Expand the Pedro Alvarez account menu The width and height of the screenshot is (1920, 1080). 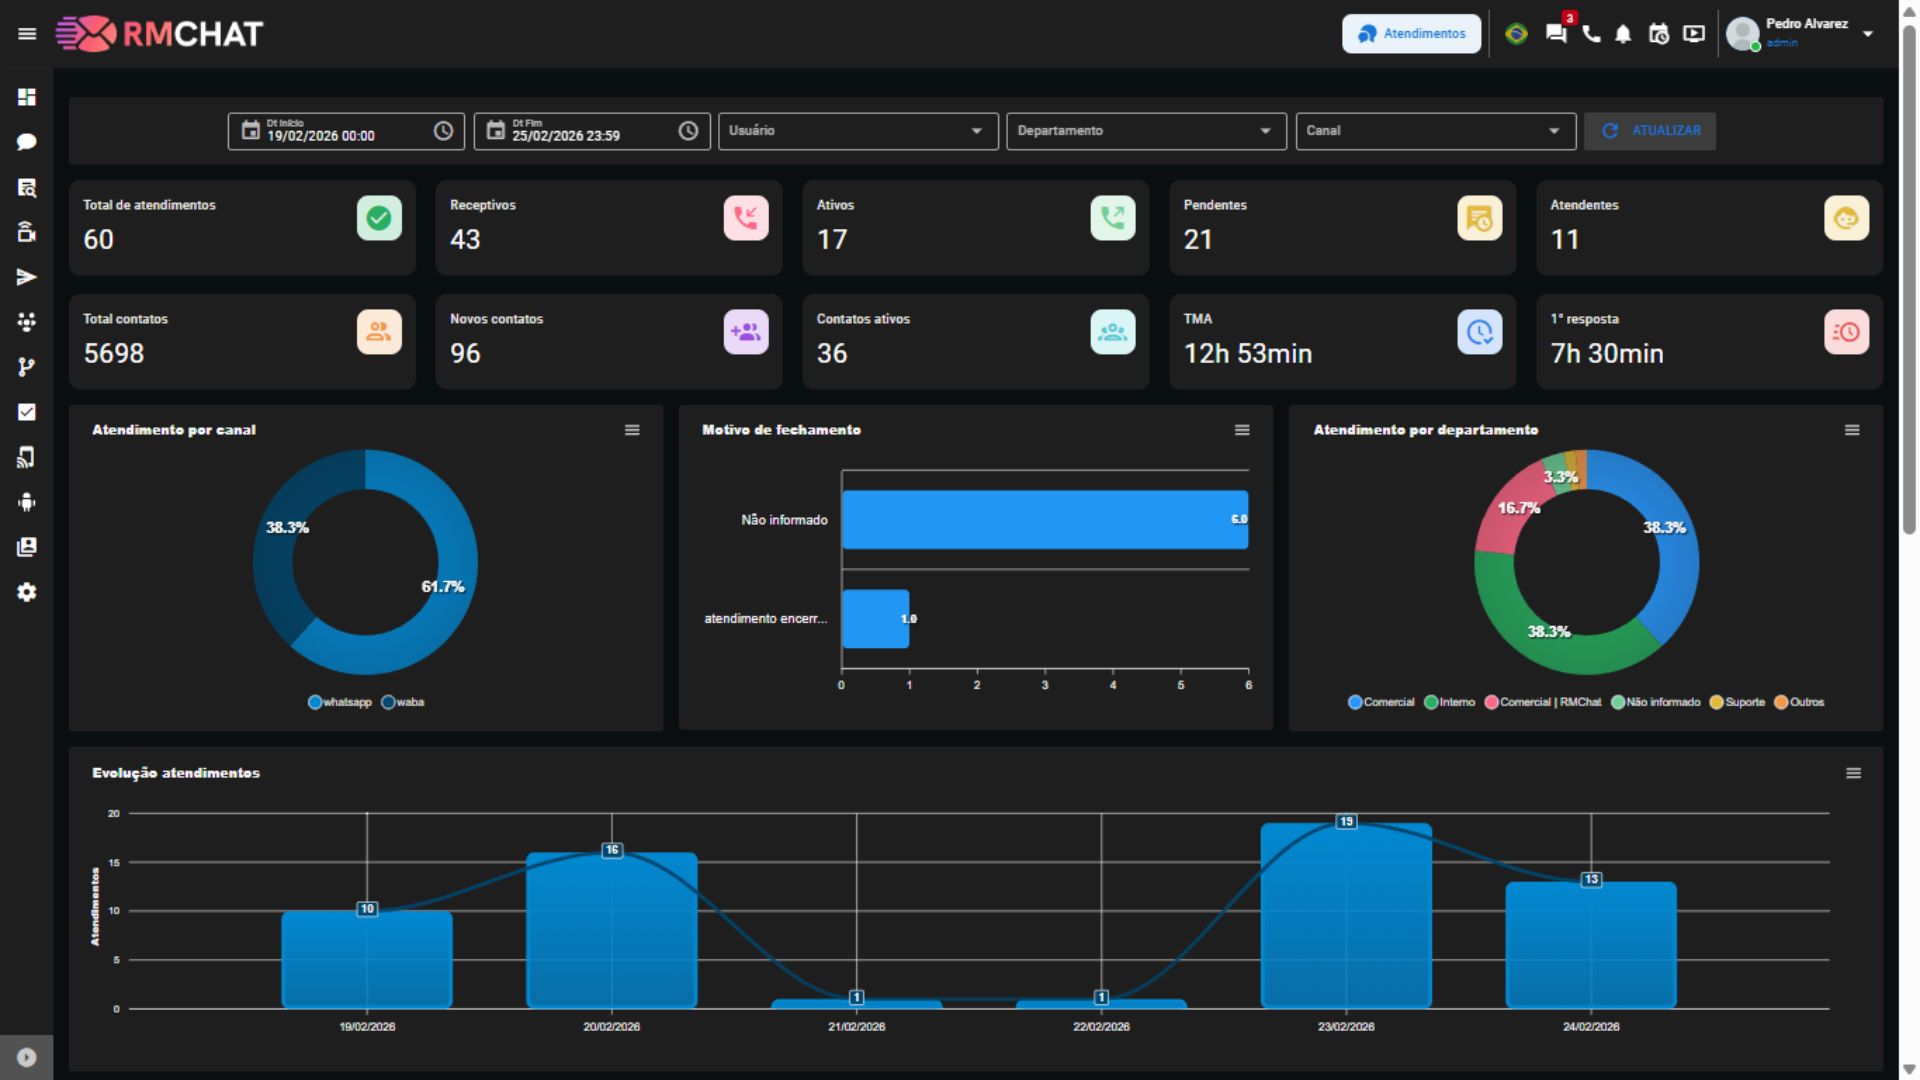pos(1868,33)
